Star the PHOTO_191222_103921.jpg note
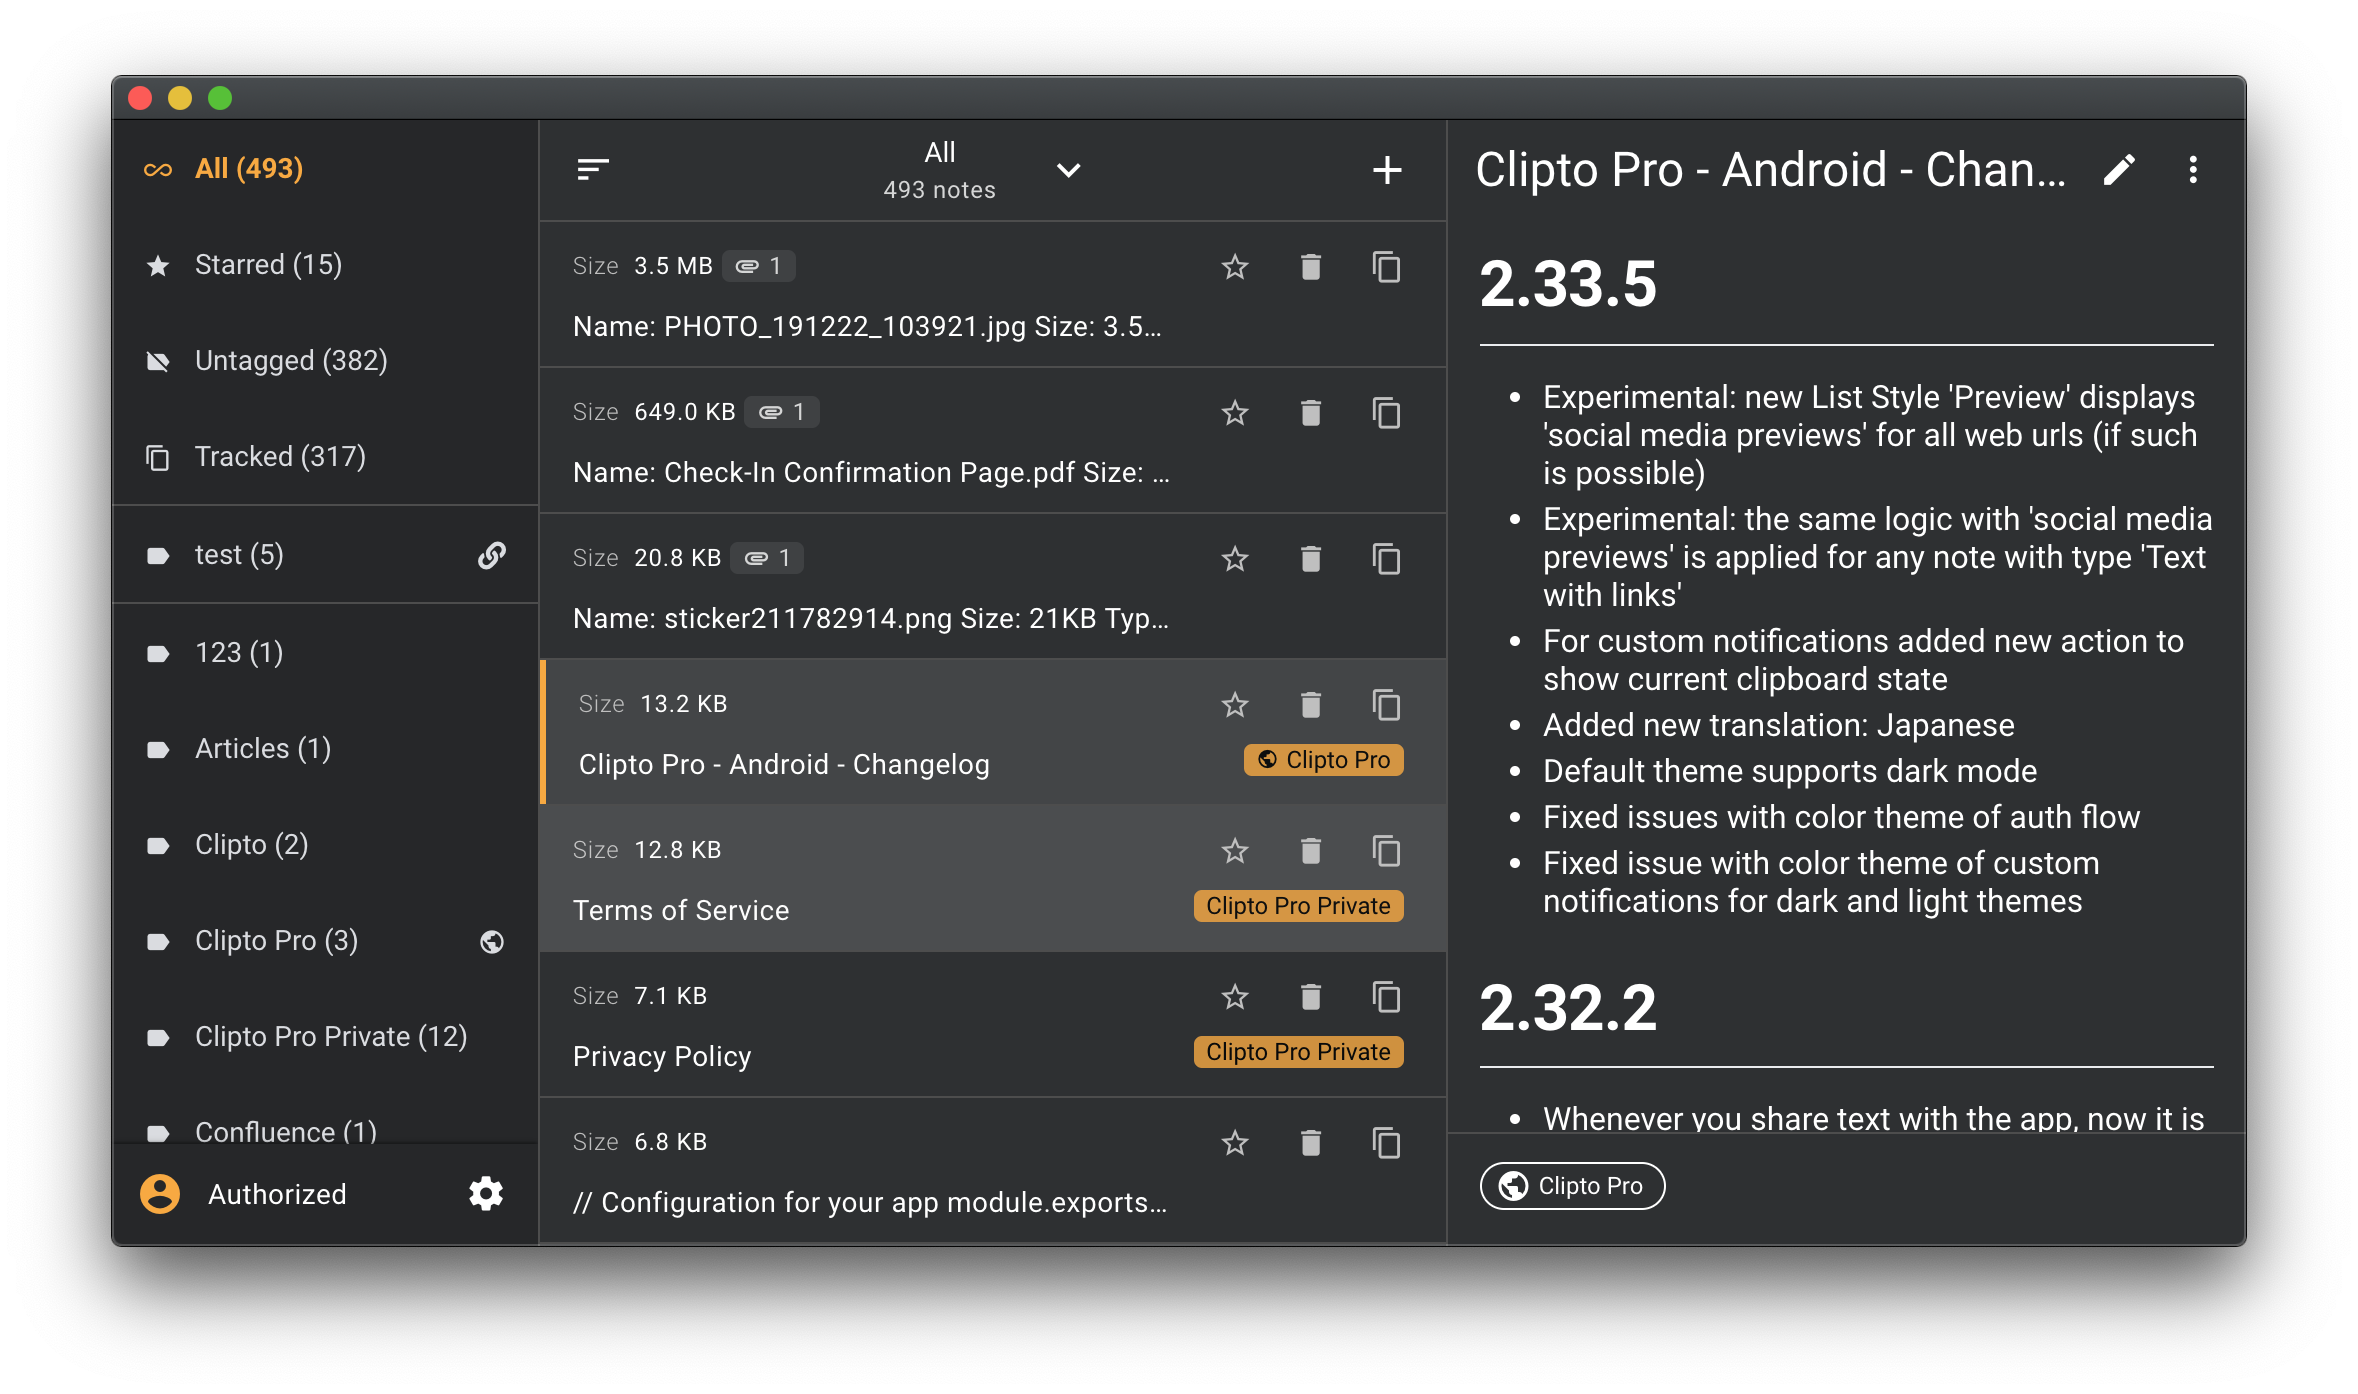2358x1394 pixels. [1235, 267]
